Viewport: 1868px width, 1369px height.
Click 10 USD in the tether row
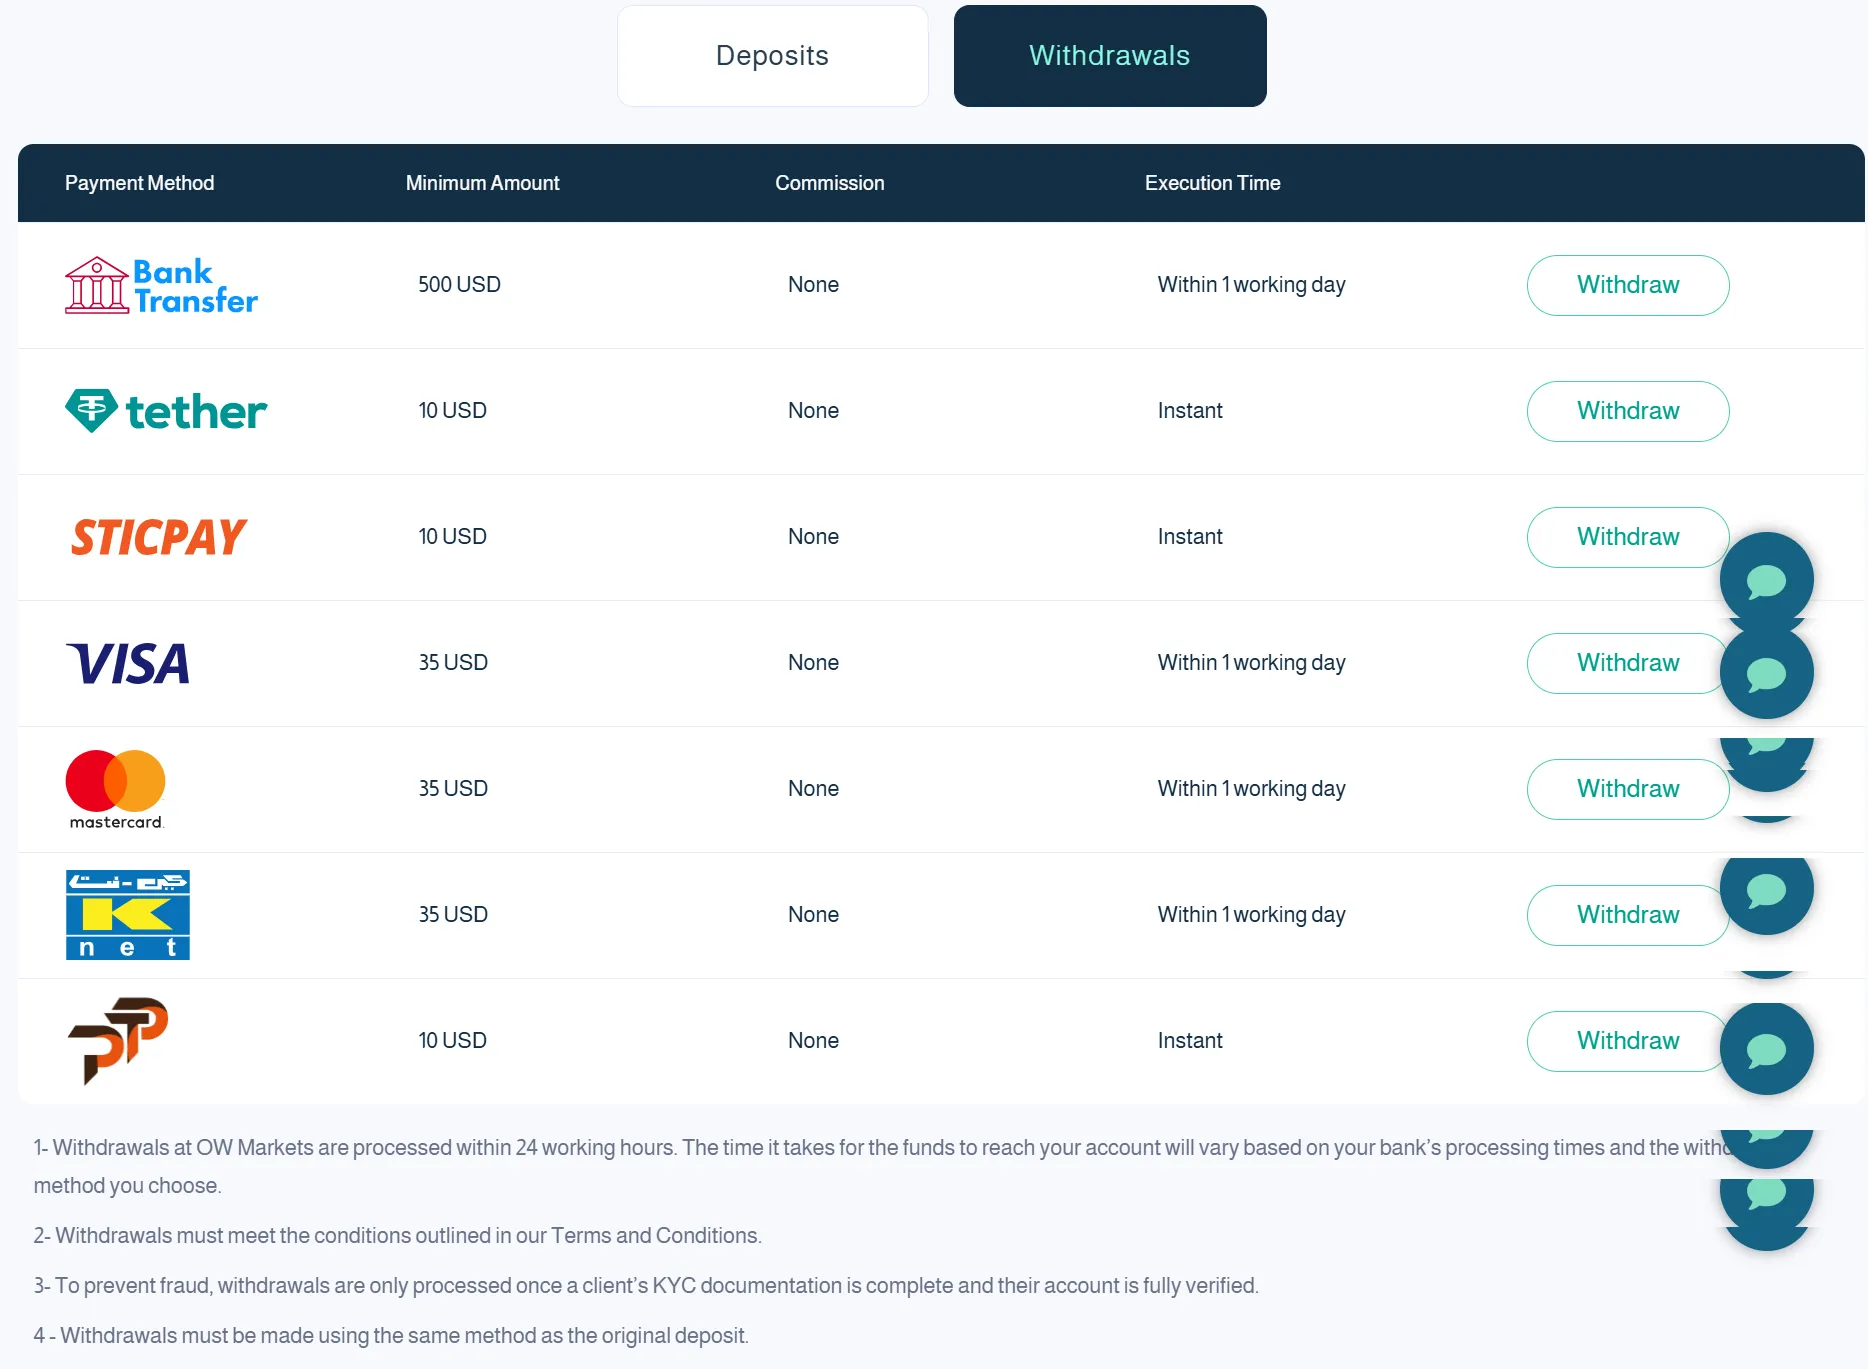(452, 411)
